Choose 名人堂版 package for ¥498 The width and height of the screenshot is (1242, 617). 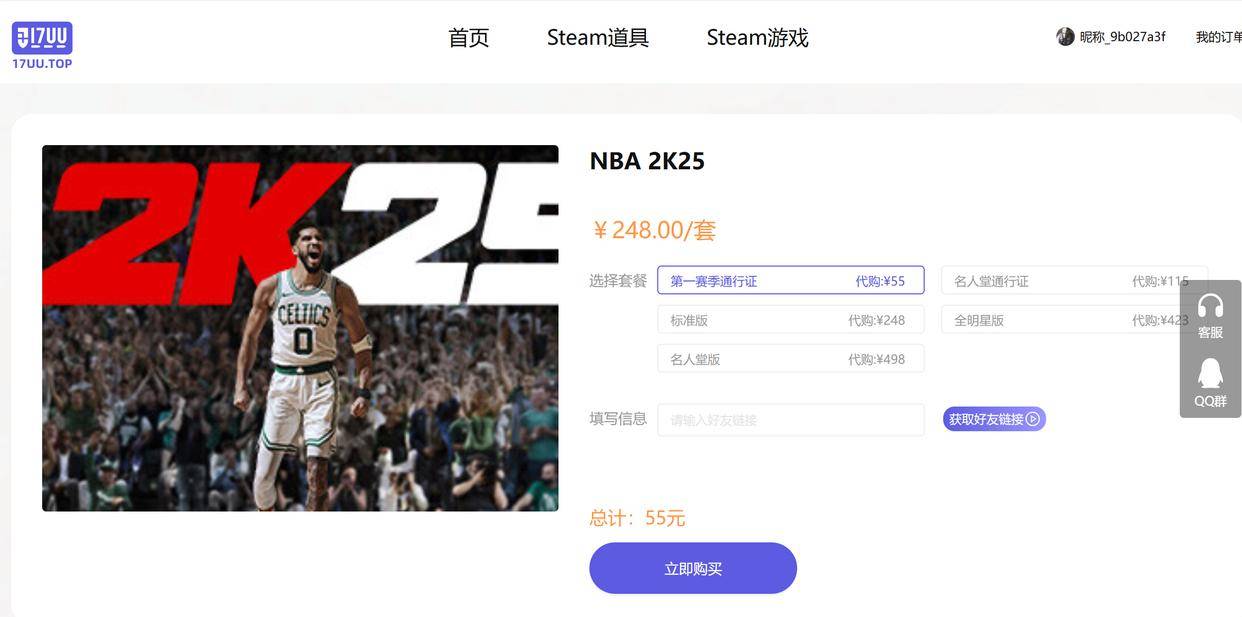[x=791, y=359]
